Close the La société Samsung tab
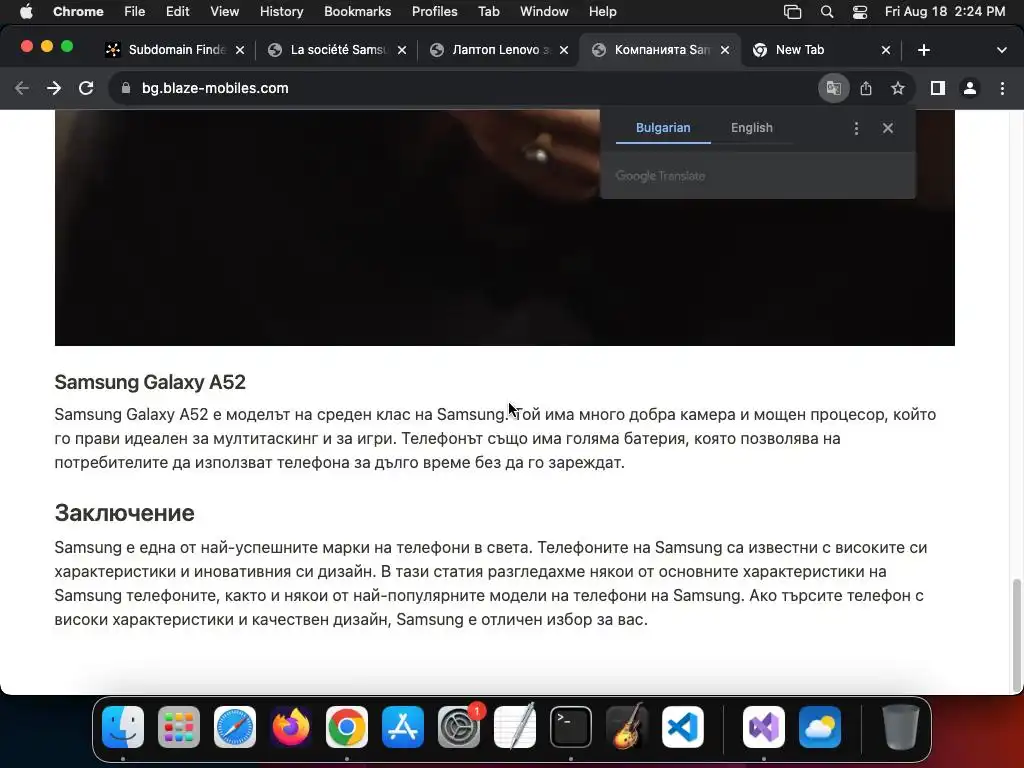This screenshot has height=768, width=1024. click(x=402, y=50)
